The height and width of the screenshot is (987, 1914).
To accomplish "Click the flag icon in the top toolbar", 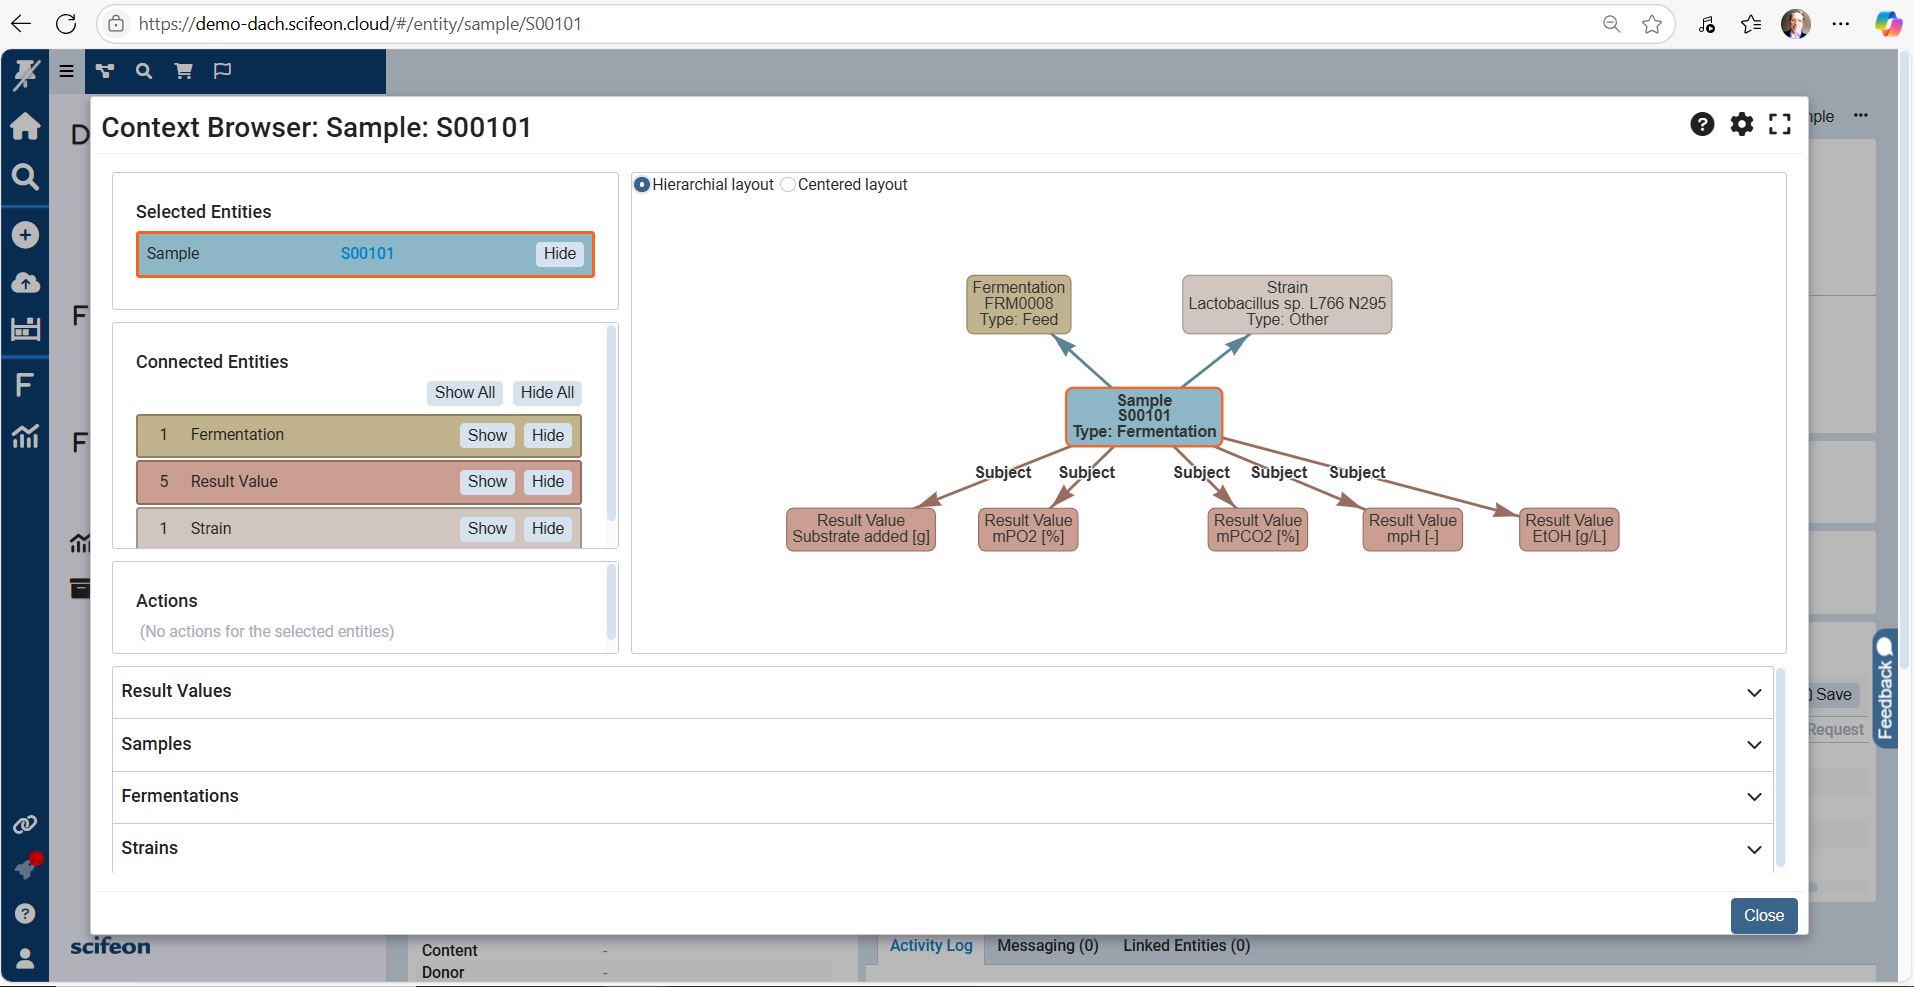I will (221, 70).
